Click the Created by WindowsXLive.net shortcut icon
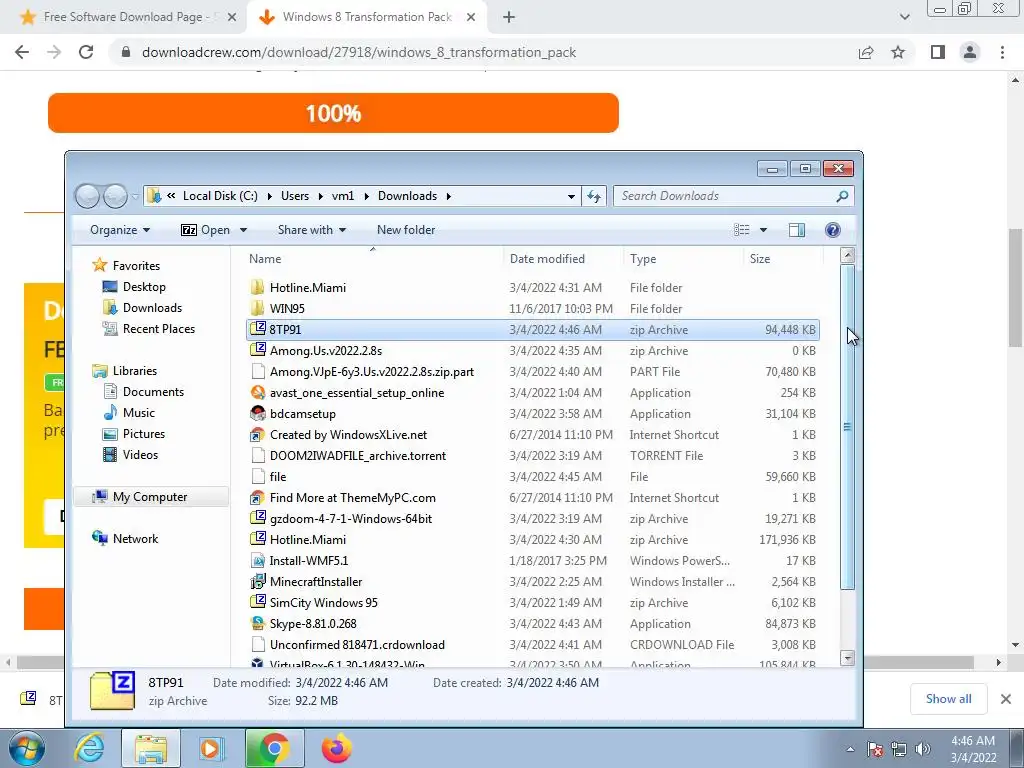This screenshot has height=768, width=1024. point(258,434)
